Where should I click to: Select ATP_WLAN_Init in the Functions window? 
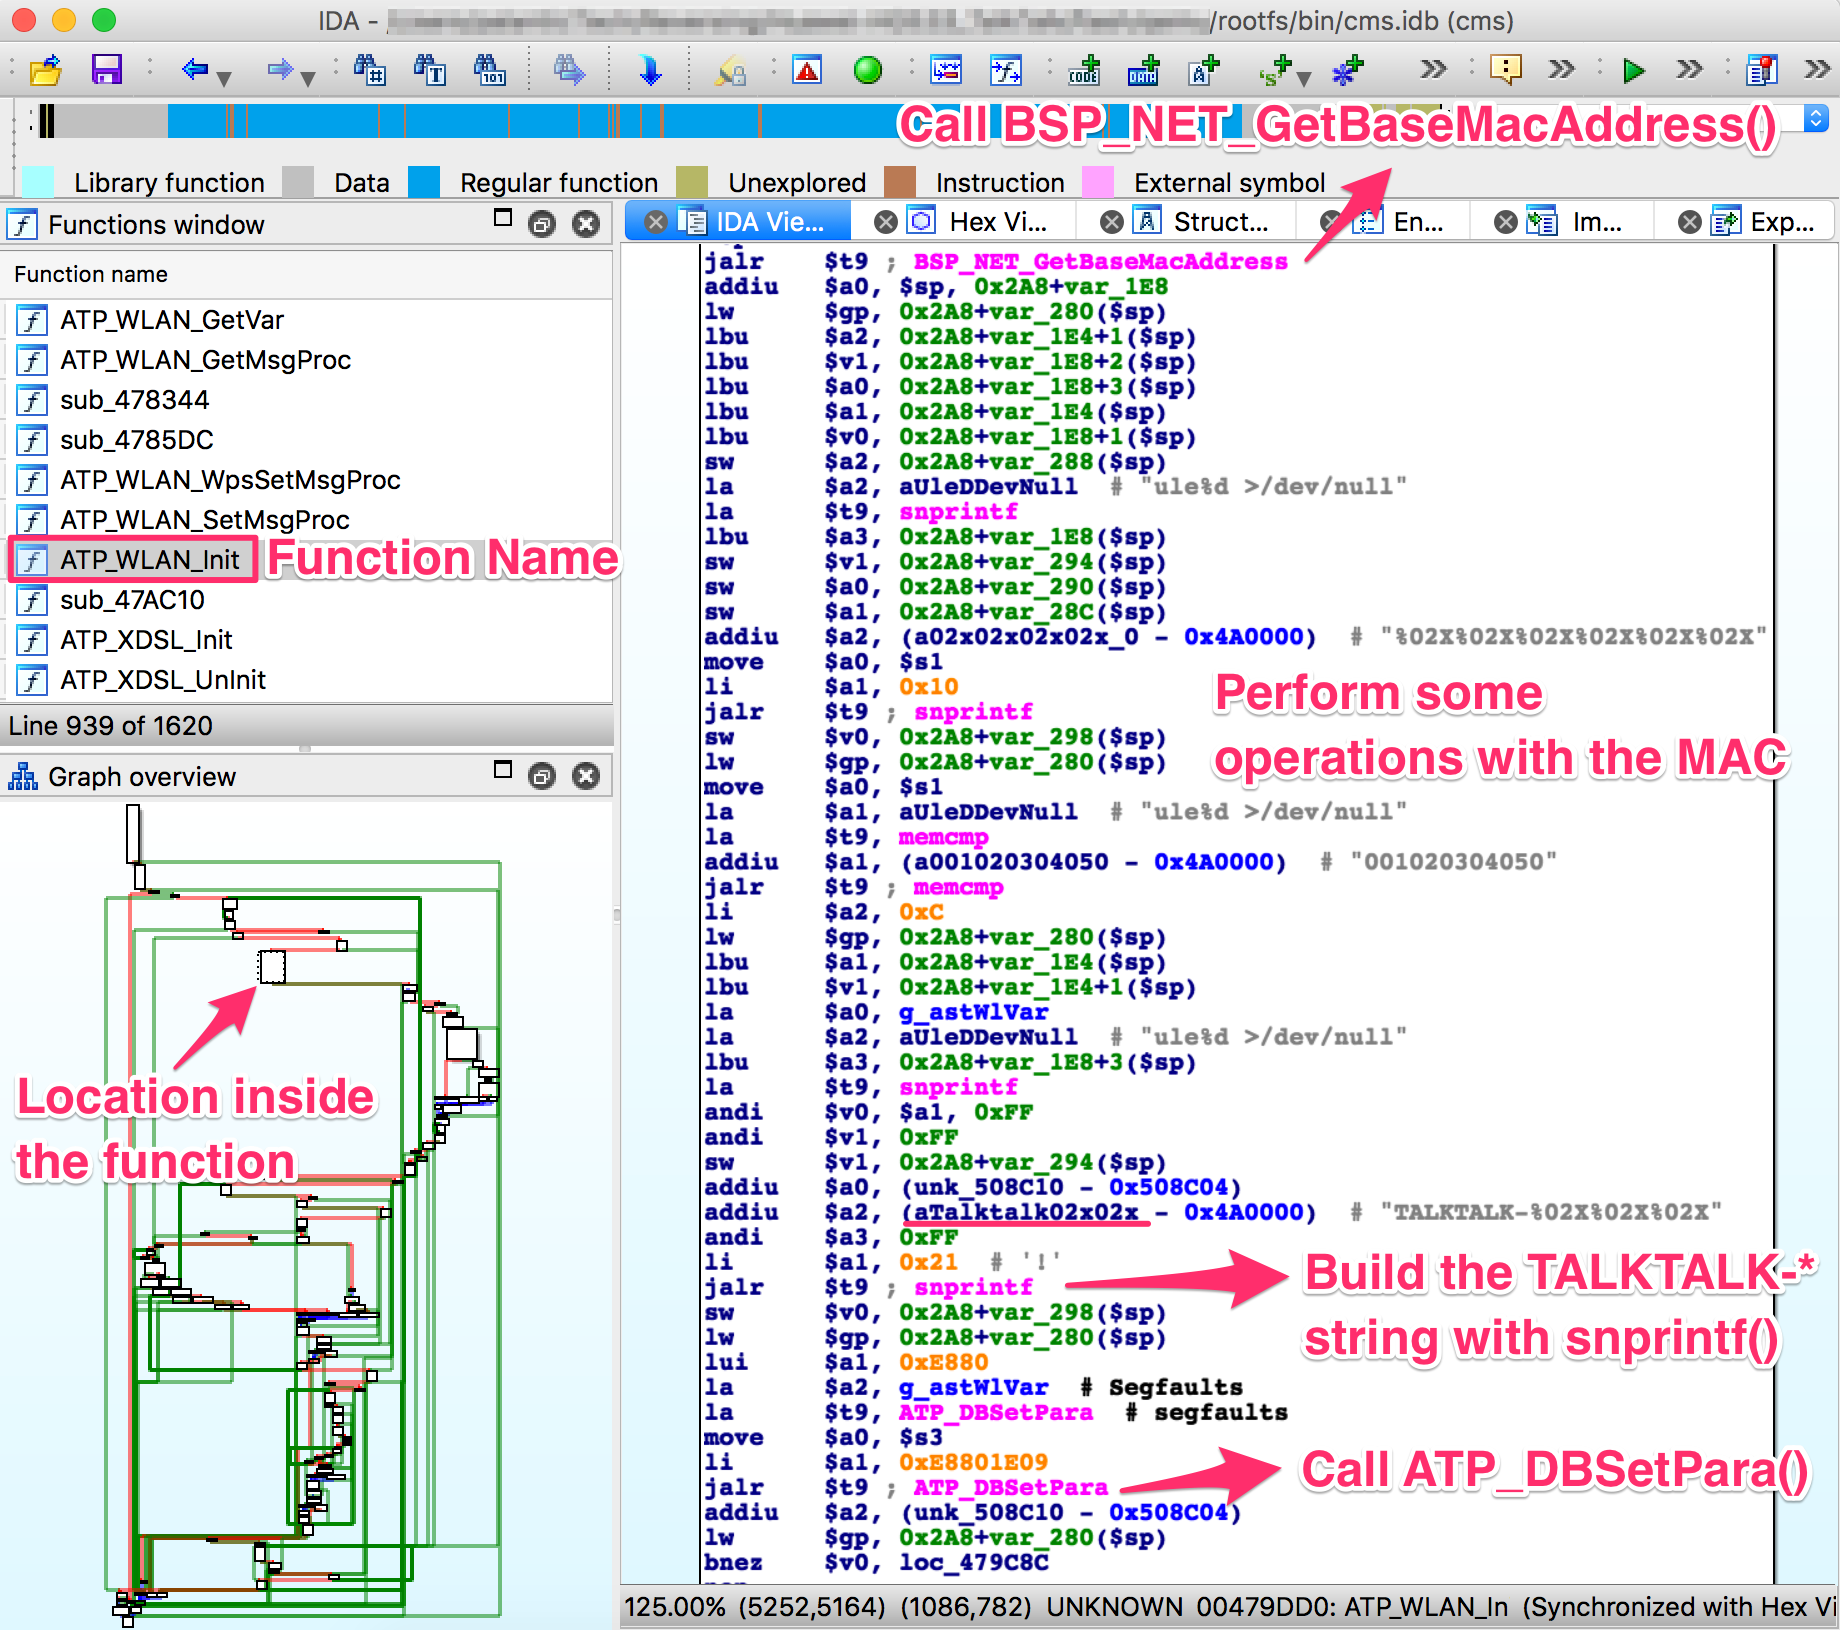[x=150, y=560]
